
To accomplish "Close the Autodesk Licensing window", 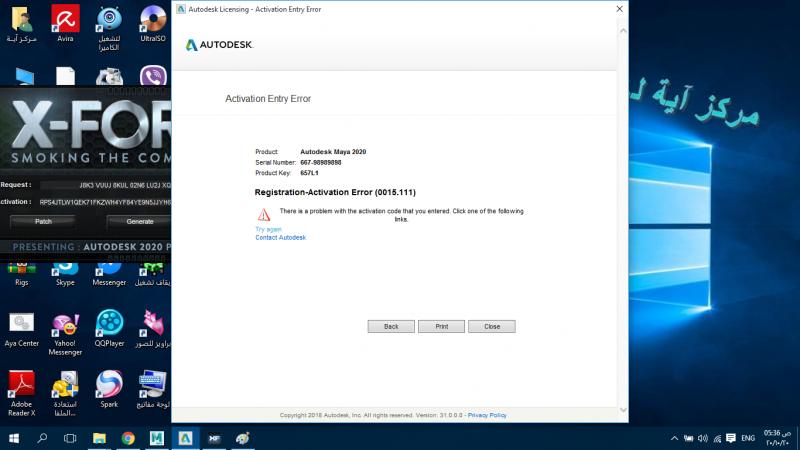I will 619,9.
